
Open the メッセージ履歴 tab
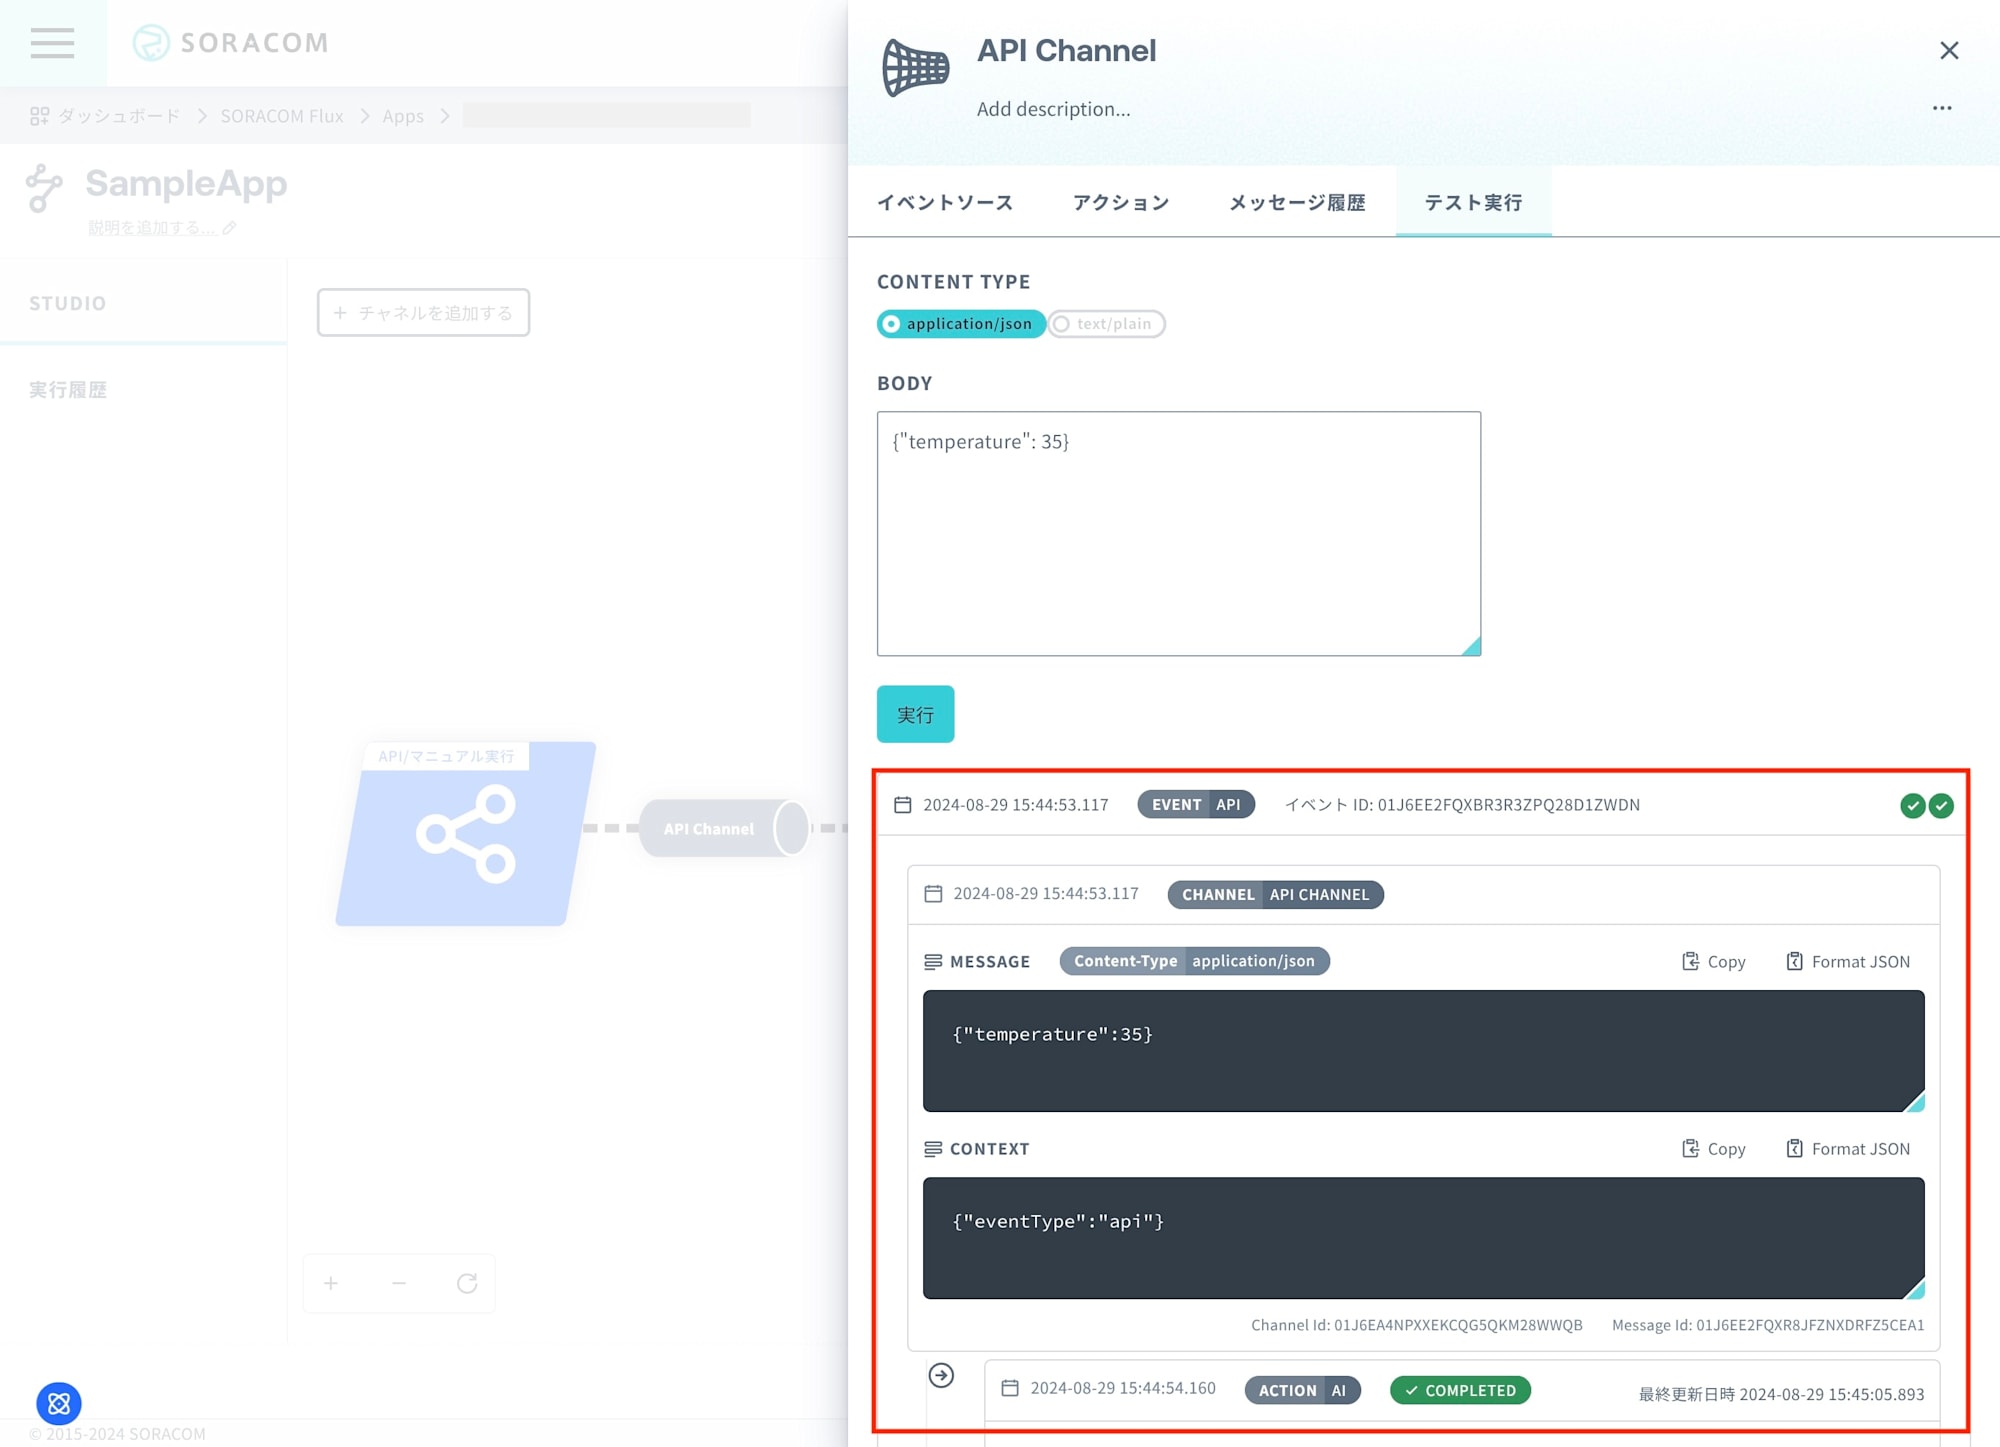click(1297, 203)
